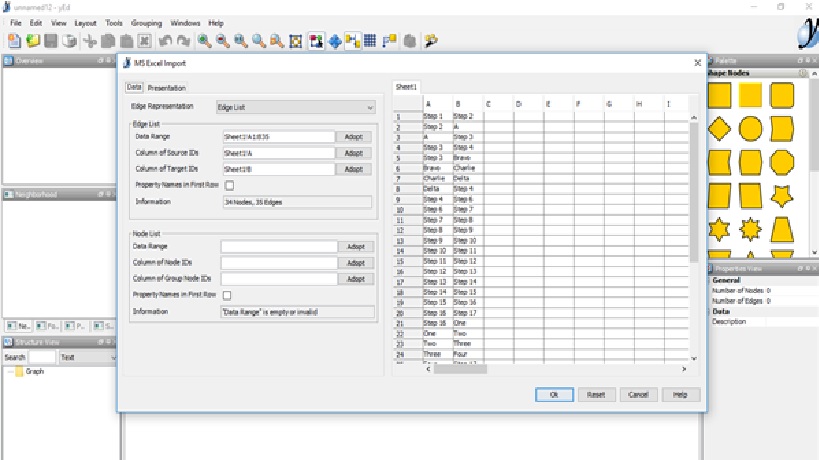This screenshot has height=460, width=819.
Task: Click the Undo arrow in toolbar
Action: 165,41
